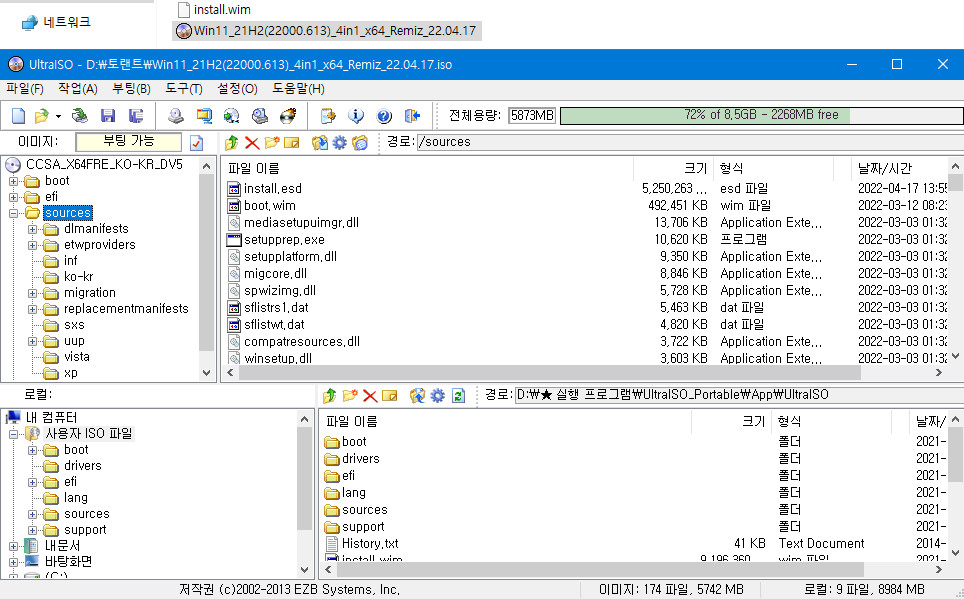Click rename icon in image toolbar
The image size is (964, 599).
291,143
